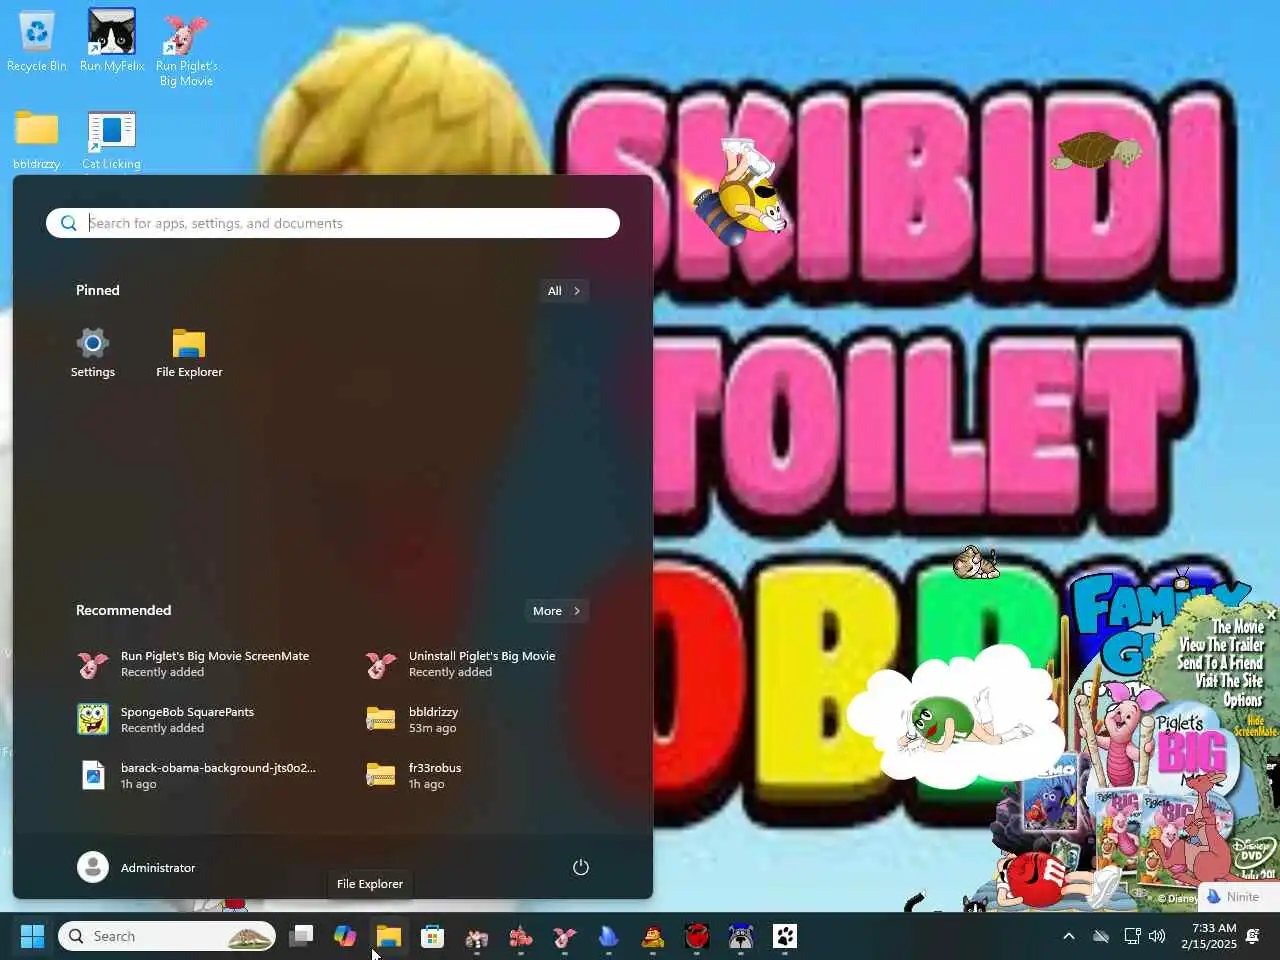This screenshot has width=1280, height=960.
Task: Click the red M&M taskbar icon
Action: pos(697,936)
